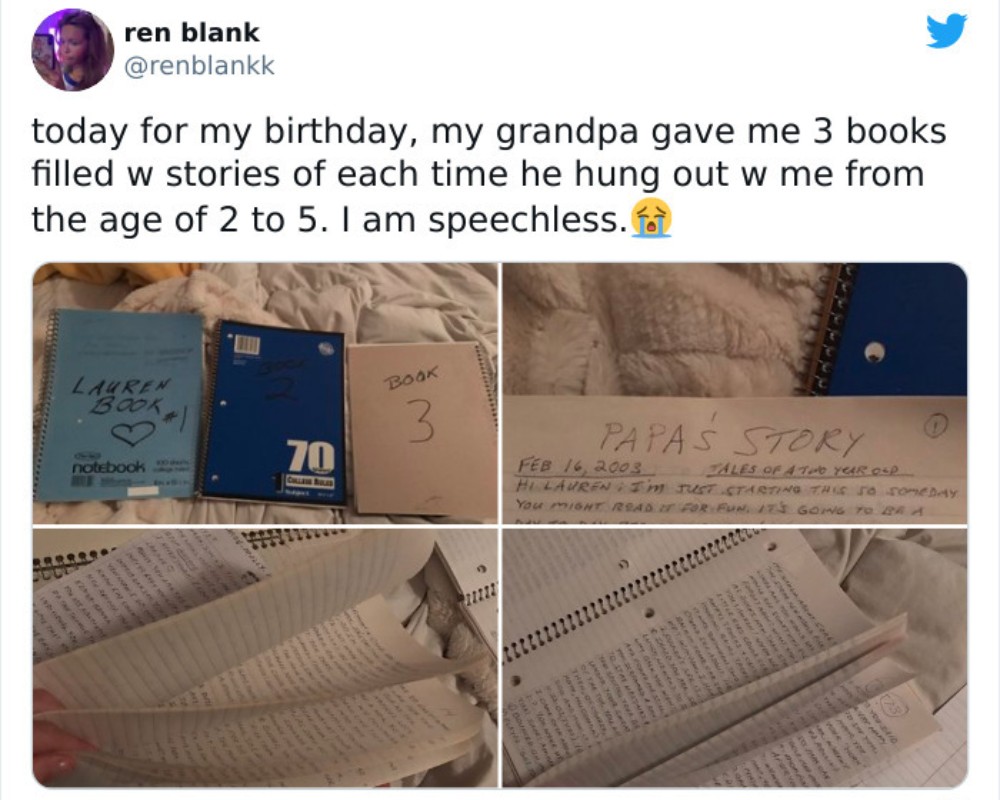Click the Twitter bird logo
Viewport: 1000px width, 800px height.
tap(946, 31)
